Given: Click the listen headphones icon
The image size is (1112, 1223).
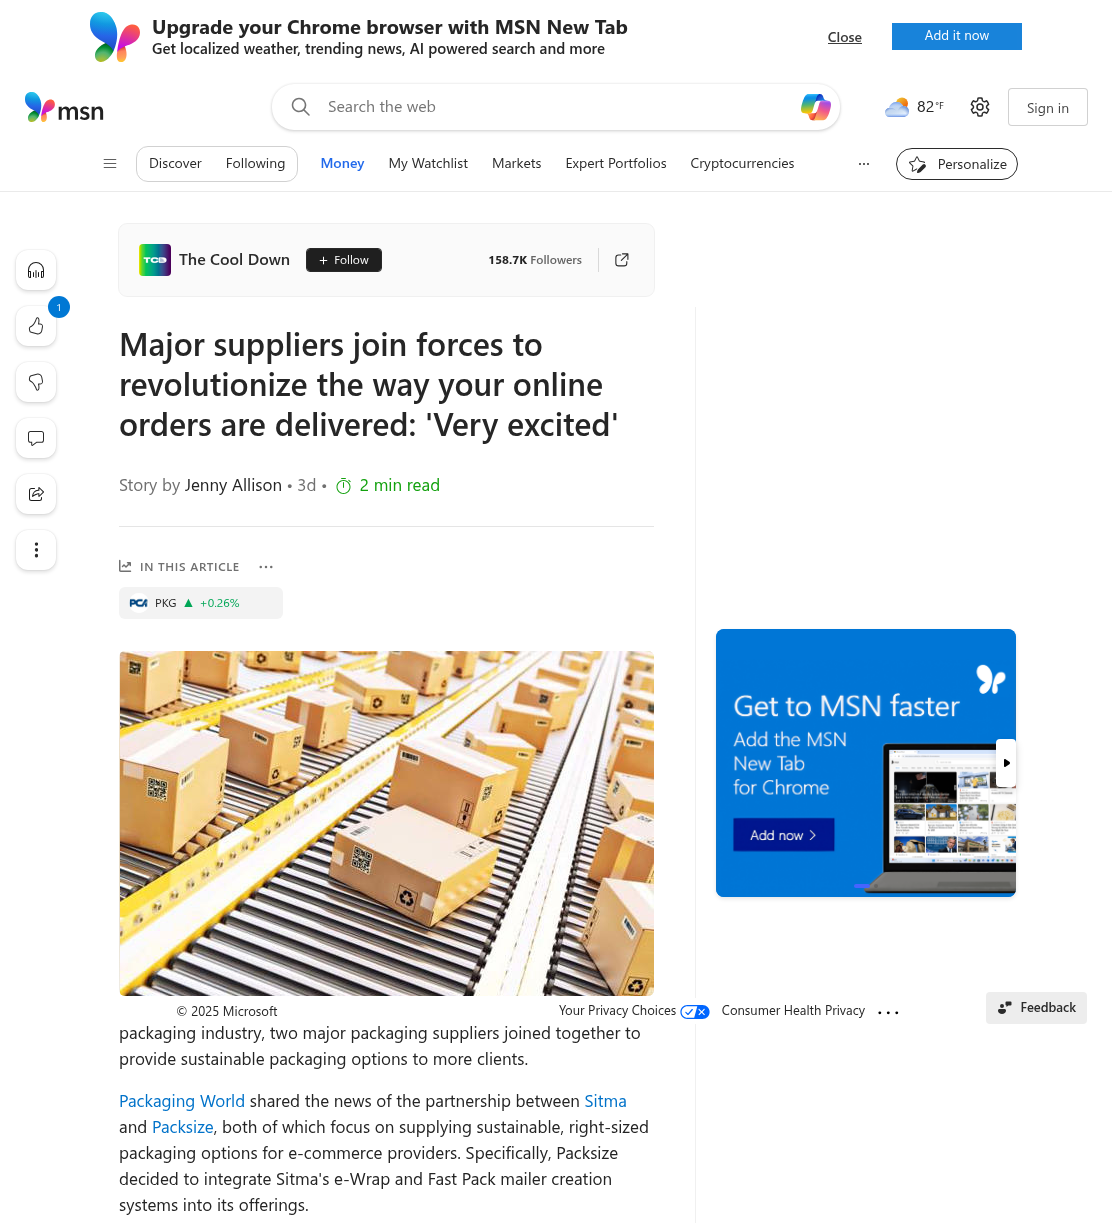Looking at the screenshot, I should [x=36, y=270].
